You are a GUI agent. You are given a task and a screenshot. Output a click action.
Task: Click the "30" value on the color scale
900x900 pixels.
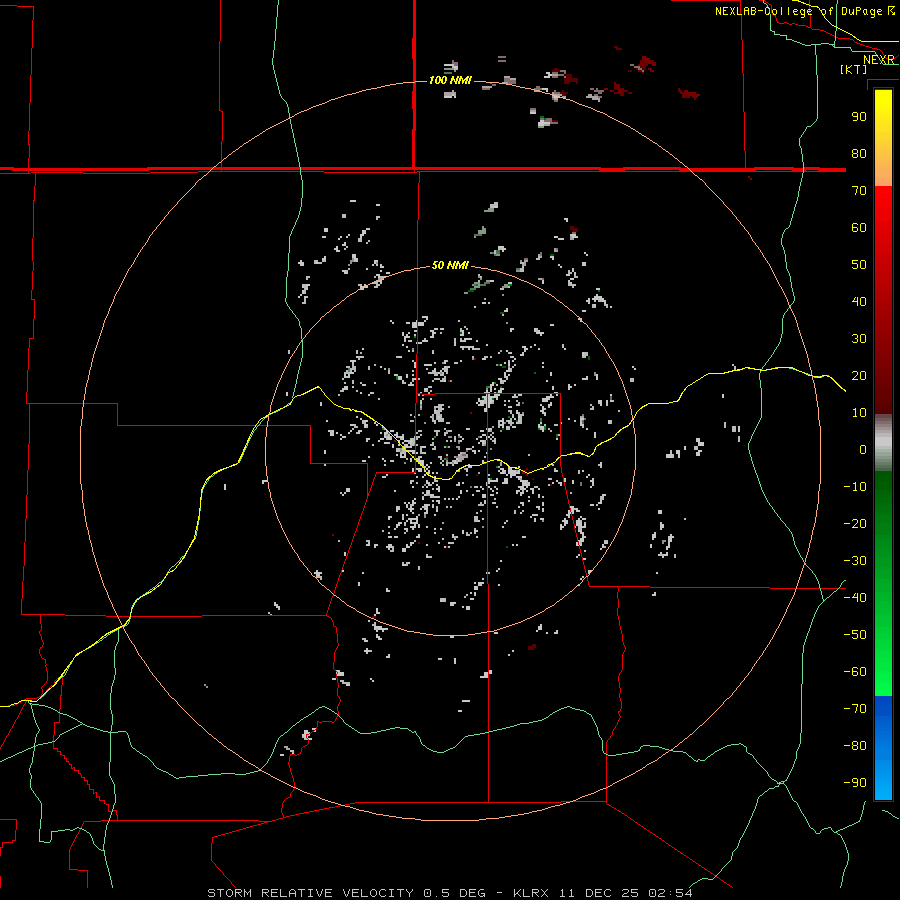coord(859,339)
